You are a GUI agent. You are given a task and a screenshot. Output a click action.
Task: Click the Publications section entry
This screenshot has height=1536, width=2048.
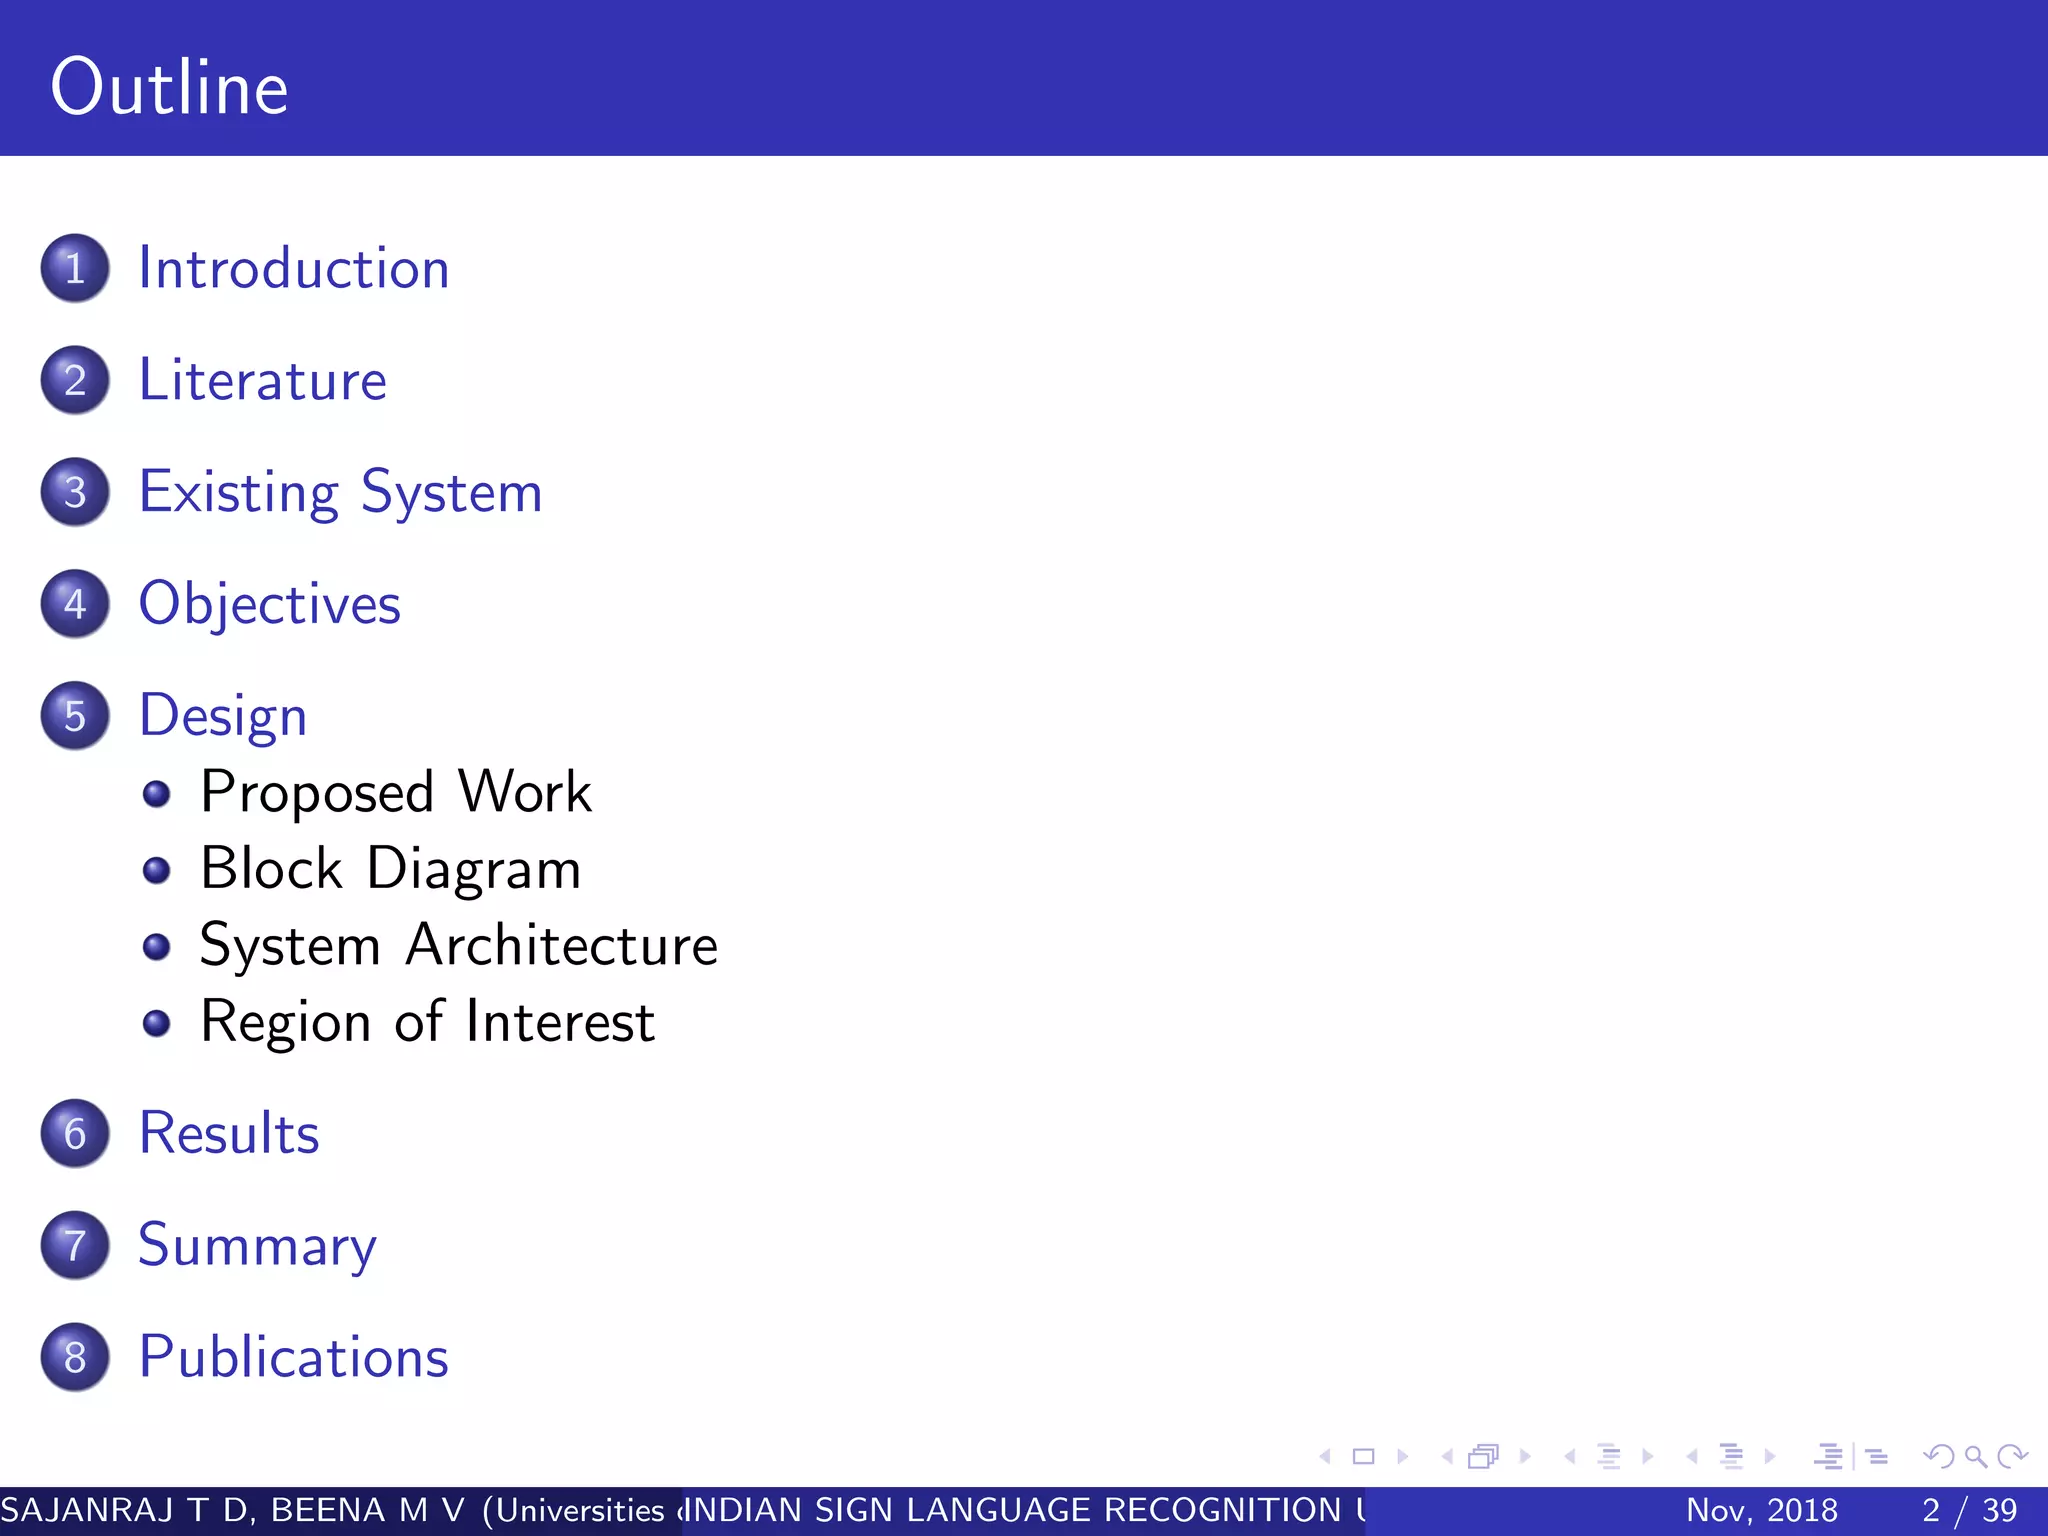(x=293, y=1358)
